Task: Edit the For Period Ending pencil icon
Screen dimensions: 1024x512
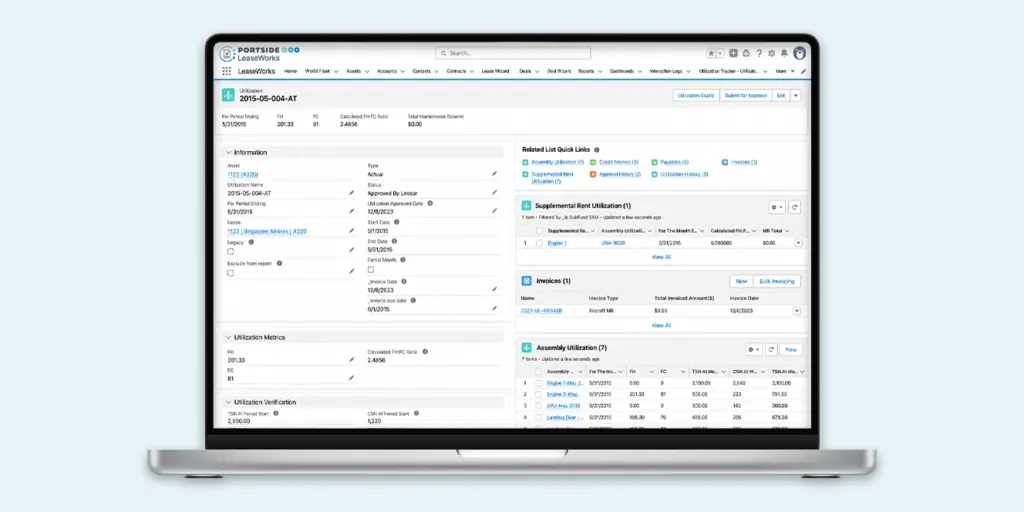Action: click(x=351, y=212)
